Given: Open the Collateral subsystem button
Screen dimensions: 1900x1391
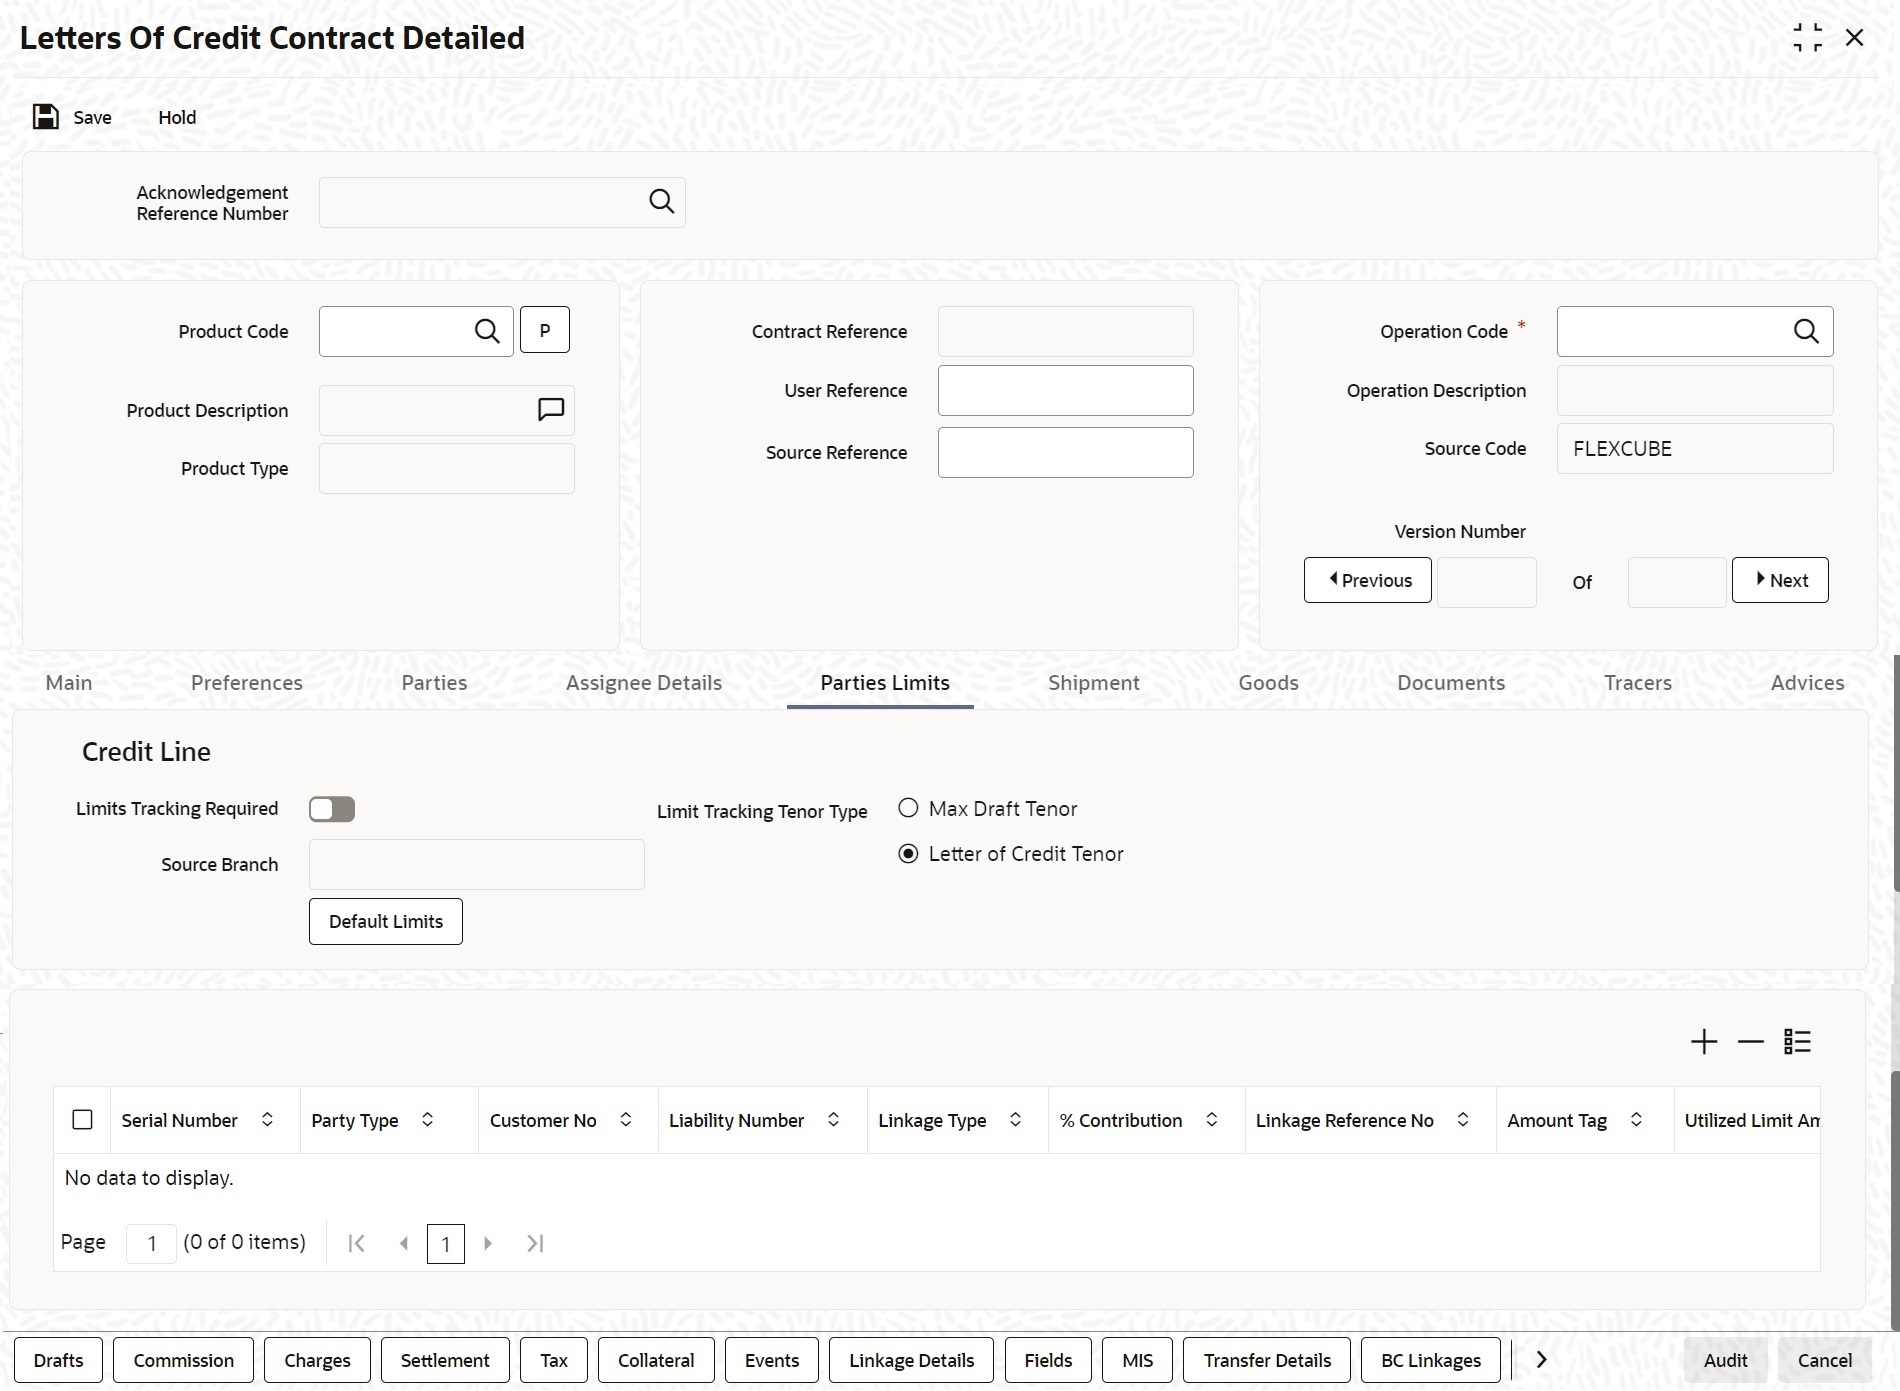Looking at the screenshot, I should point(656,1360).
